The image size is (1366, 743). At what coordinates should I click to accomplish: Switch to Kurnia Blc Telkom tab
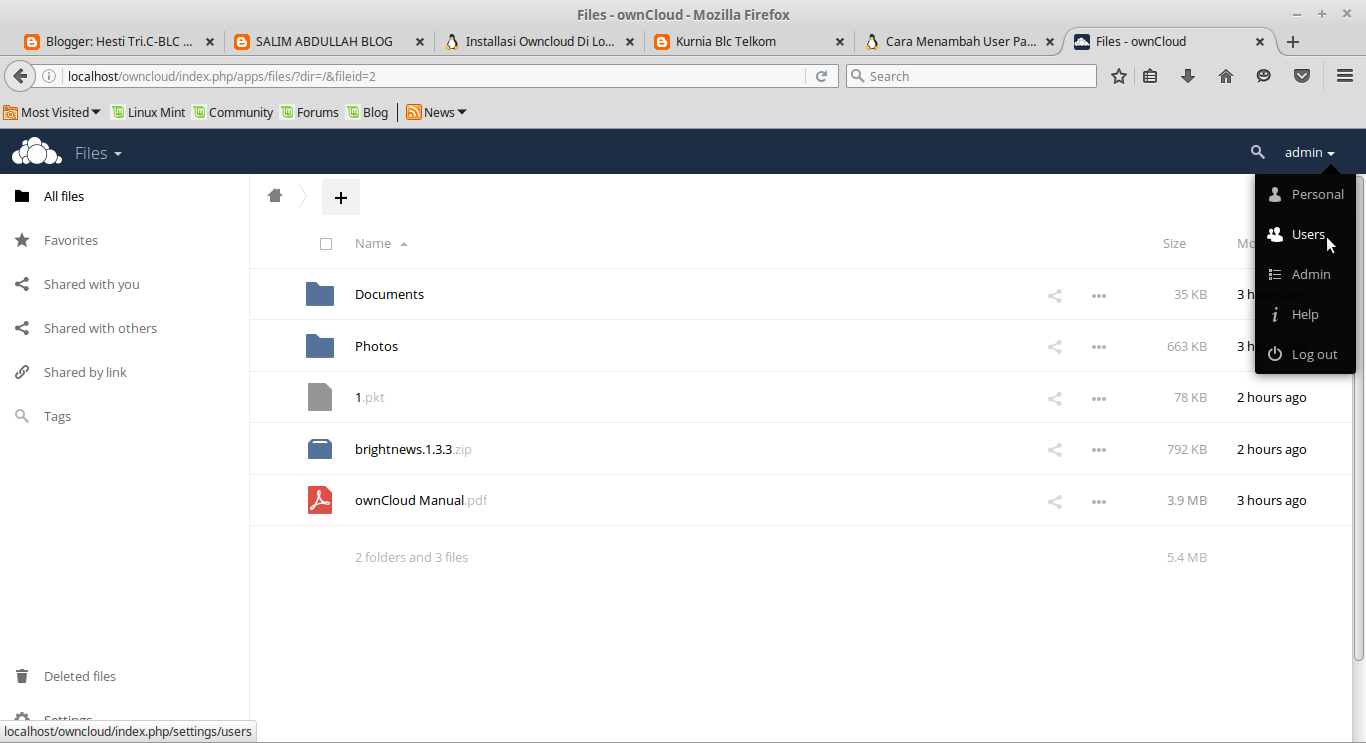750,42
